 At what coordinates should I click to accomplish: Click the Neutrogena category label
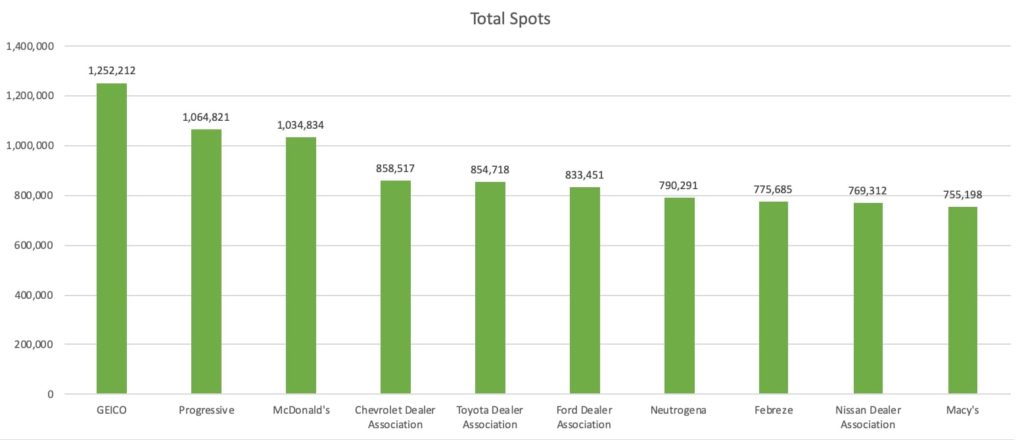679,411
